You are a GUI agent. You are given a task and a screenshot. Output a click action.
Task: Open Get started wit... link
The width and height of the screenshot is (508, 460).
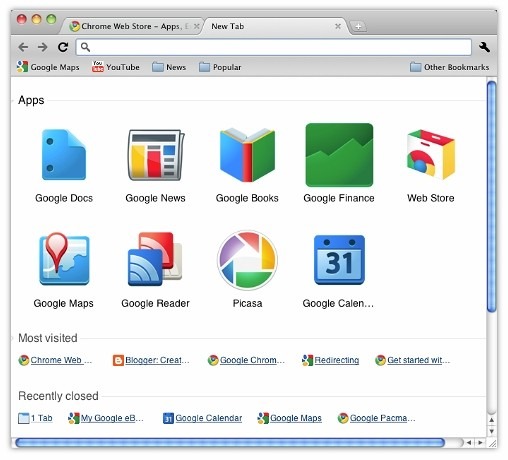pos(412,360)
